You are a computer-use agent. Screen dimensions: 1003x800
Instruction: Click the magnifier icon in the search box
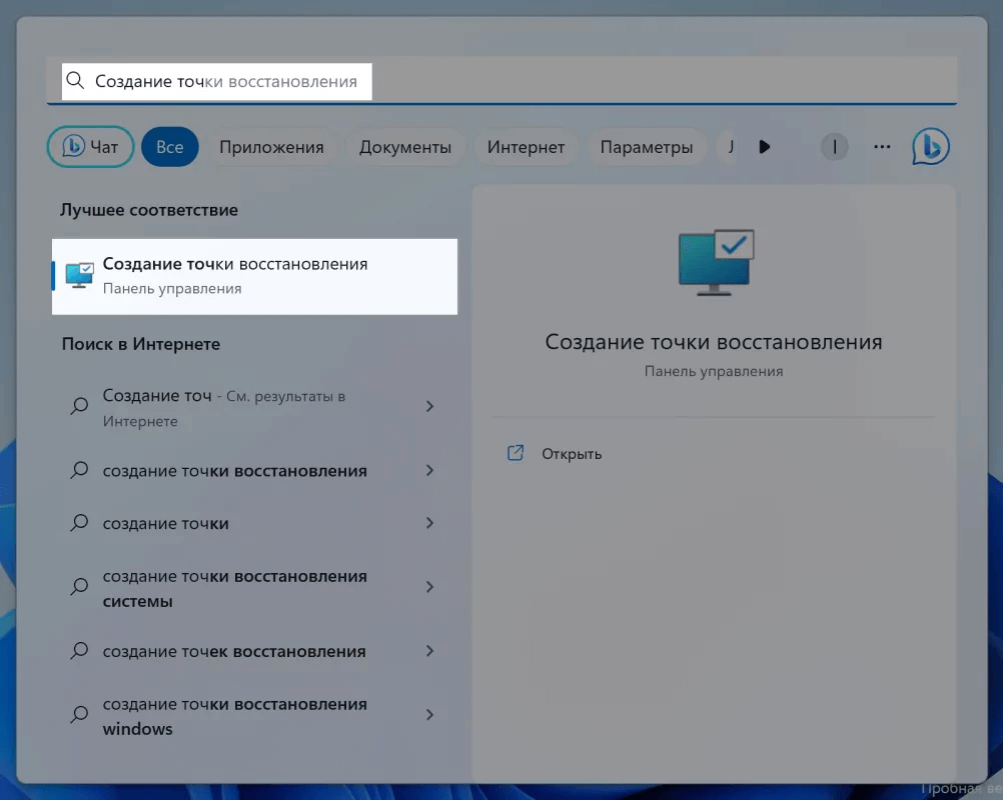pos(75,81)
